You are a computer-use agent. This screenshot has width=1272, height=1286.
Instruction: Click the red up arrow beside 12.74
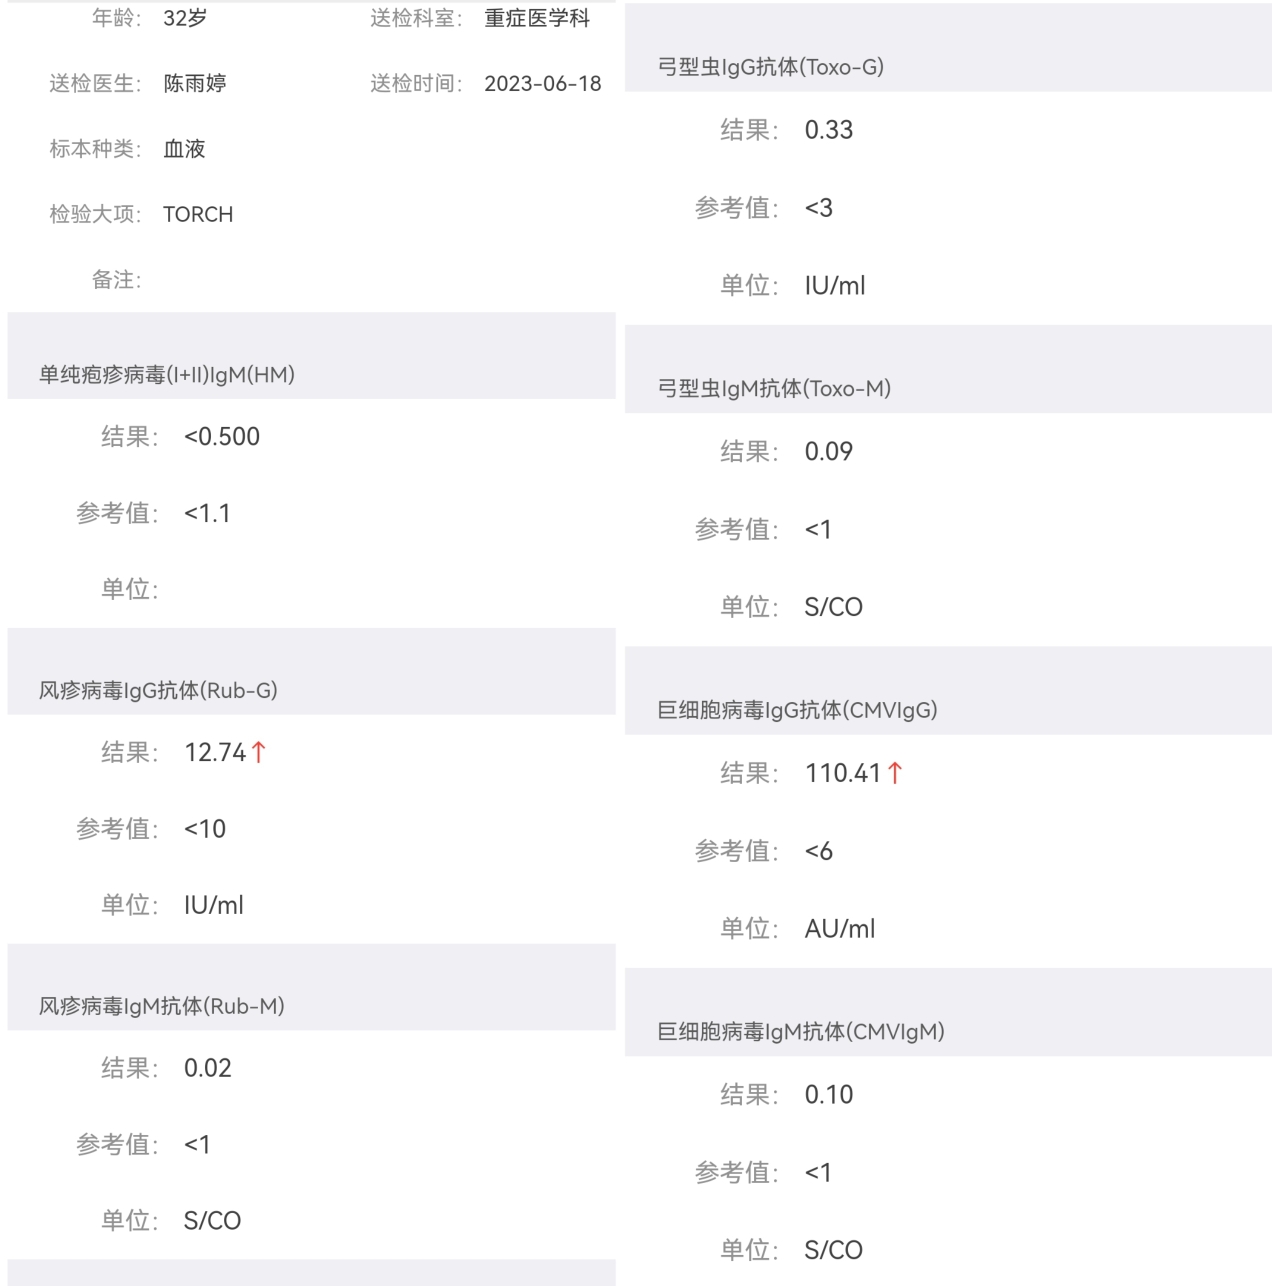click(x=258, y=752)
